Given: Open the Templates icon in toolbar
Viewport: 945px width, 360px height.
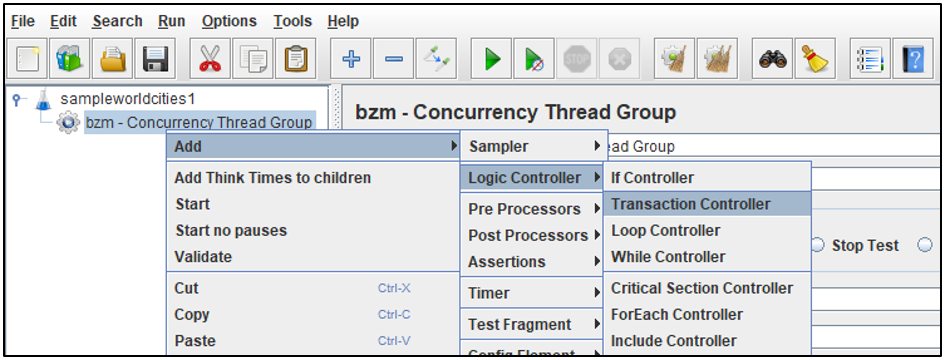Looking at the screenshot, I should [x=70, y=59].
